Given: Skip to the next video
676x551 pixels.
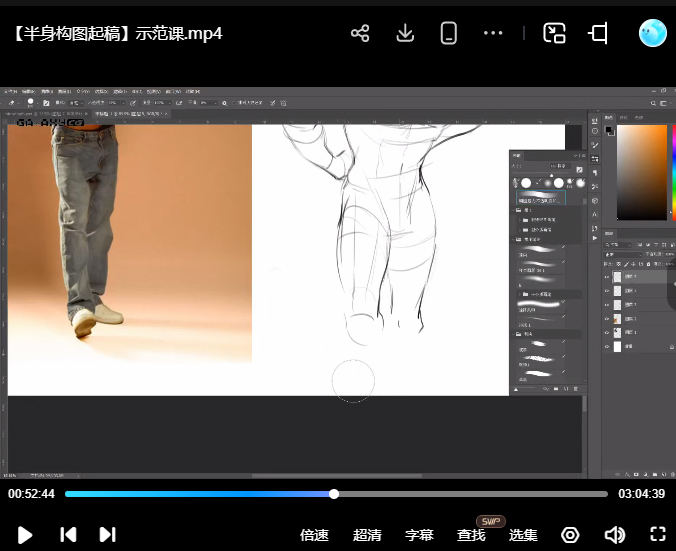Looking at the screenshot, I should click(107, 535).
